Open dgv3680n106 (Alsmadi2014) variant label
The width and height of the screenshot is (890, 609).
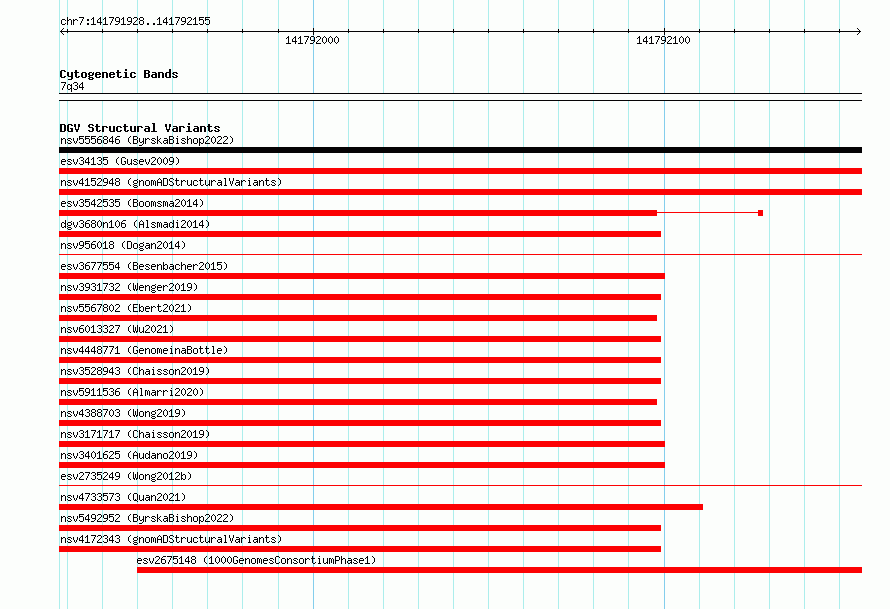[135, 224]
